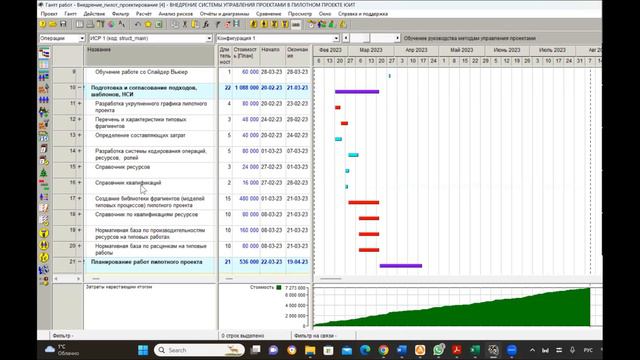Viewport: 640px width, 360px height.
Task: Select the Обучение работе со Спайдер Вьюер row
Action: pos(141,72)
